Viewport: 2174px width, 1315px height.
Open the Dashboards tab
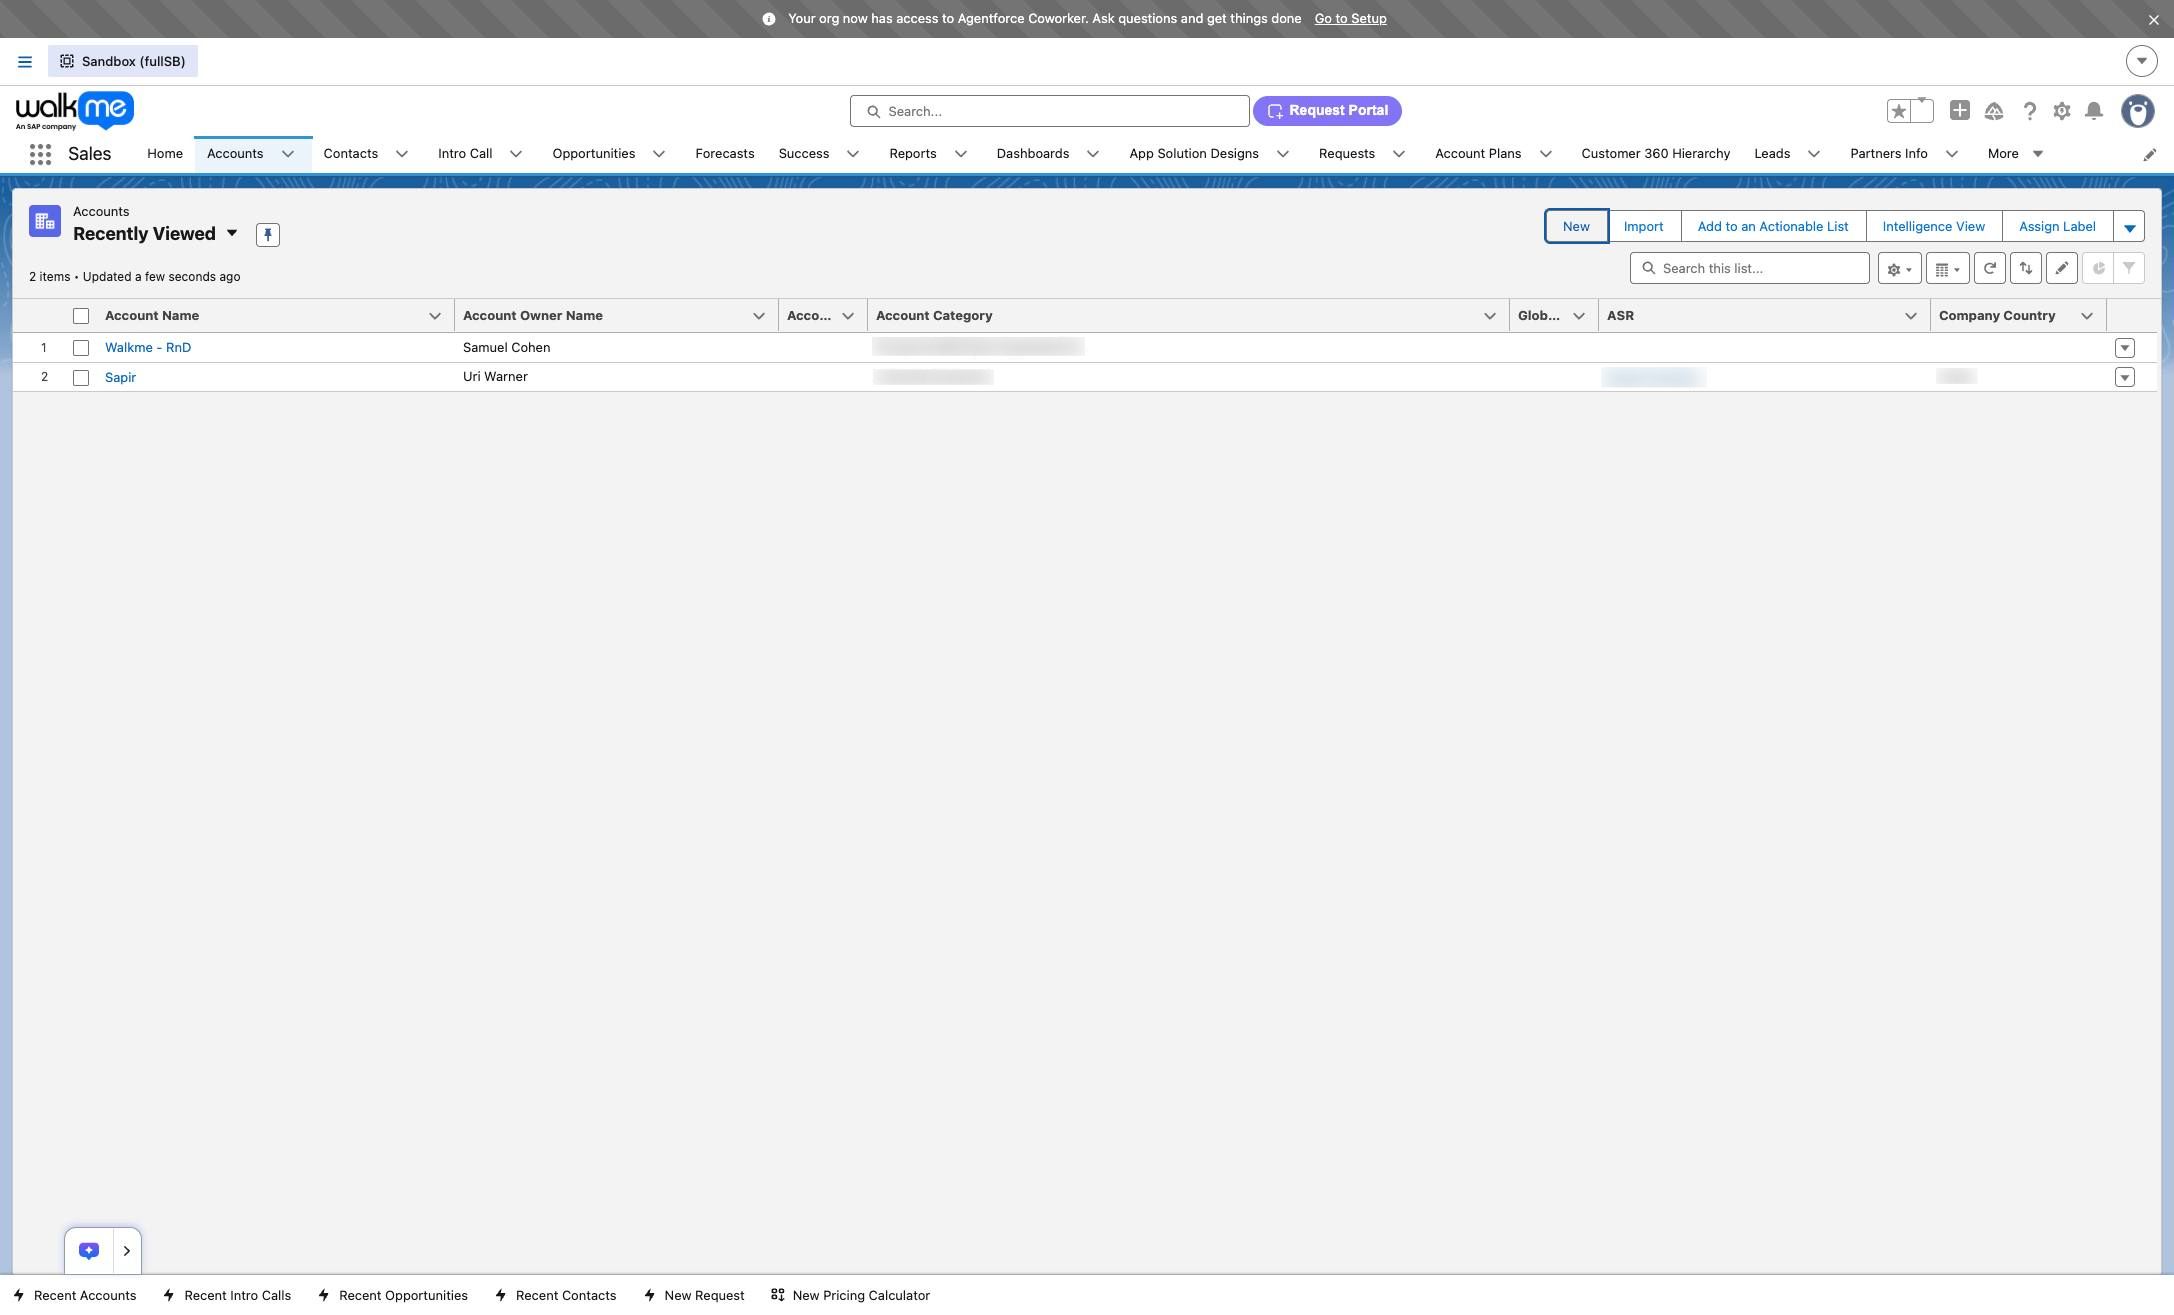pos(1033,154)
